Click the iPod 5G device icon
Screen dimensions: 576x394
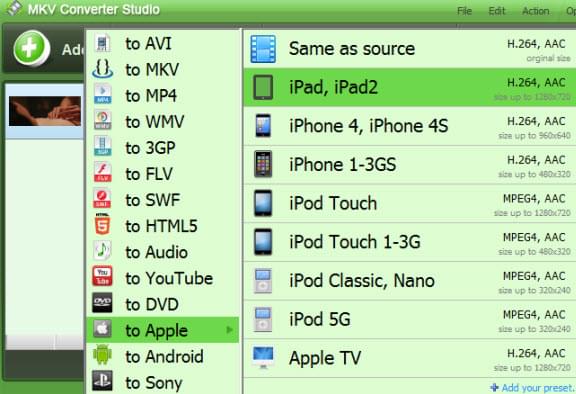click(x=263, y=319)
